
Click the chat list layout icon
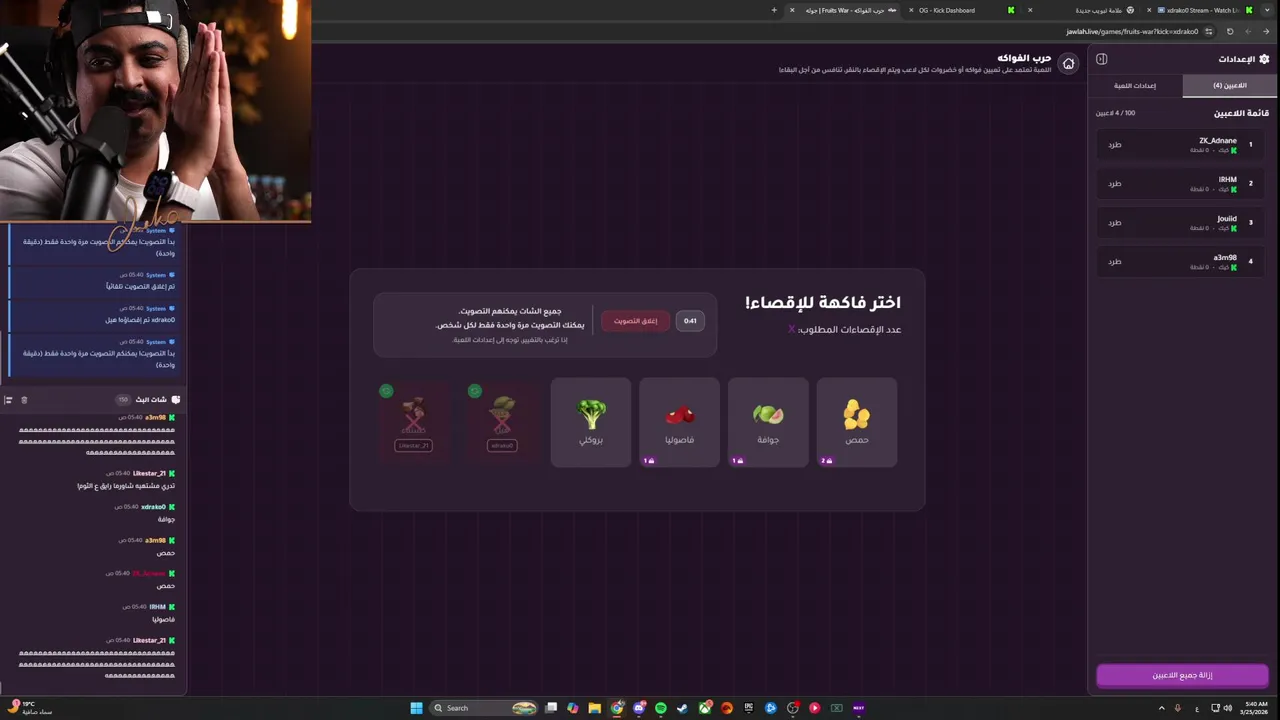click(8, 400)
